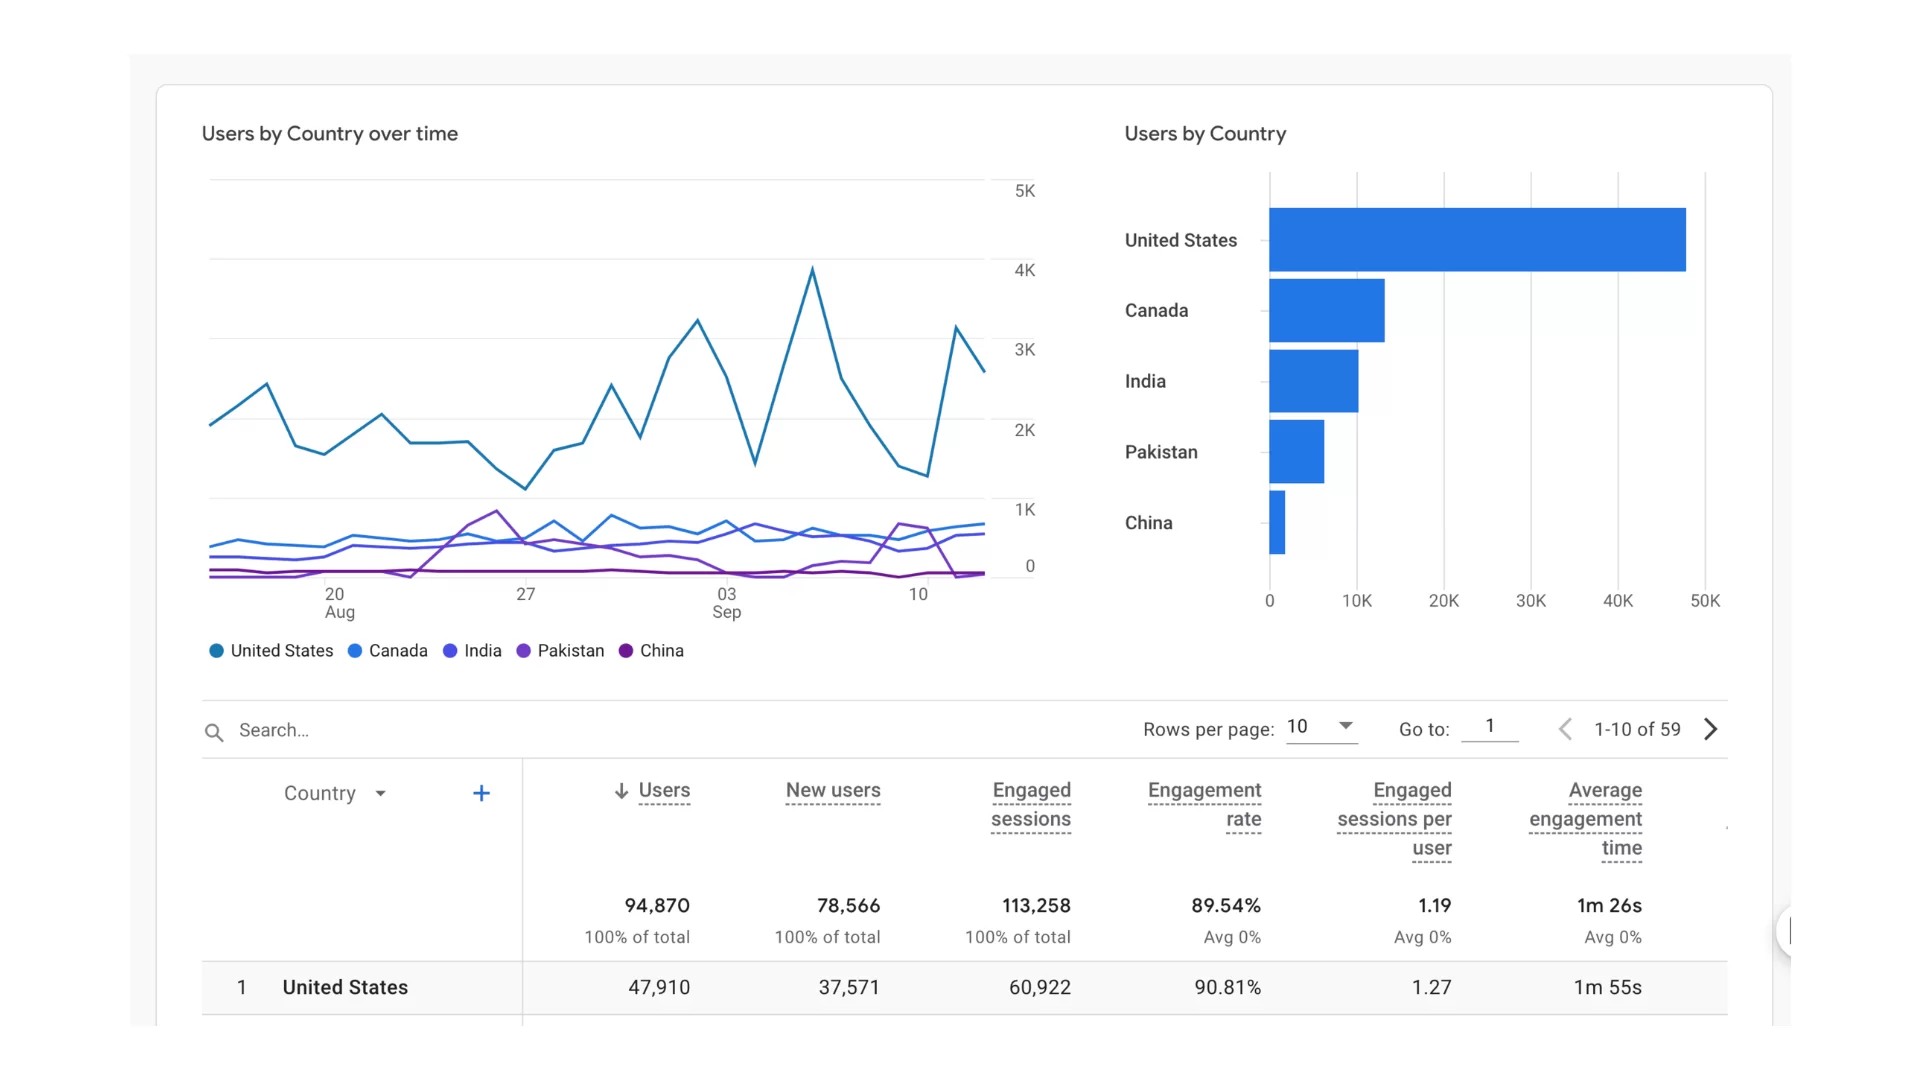Go to next page of results

1710,729
